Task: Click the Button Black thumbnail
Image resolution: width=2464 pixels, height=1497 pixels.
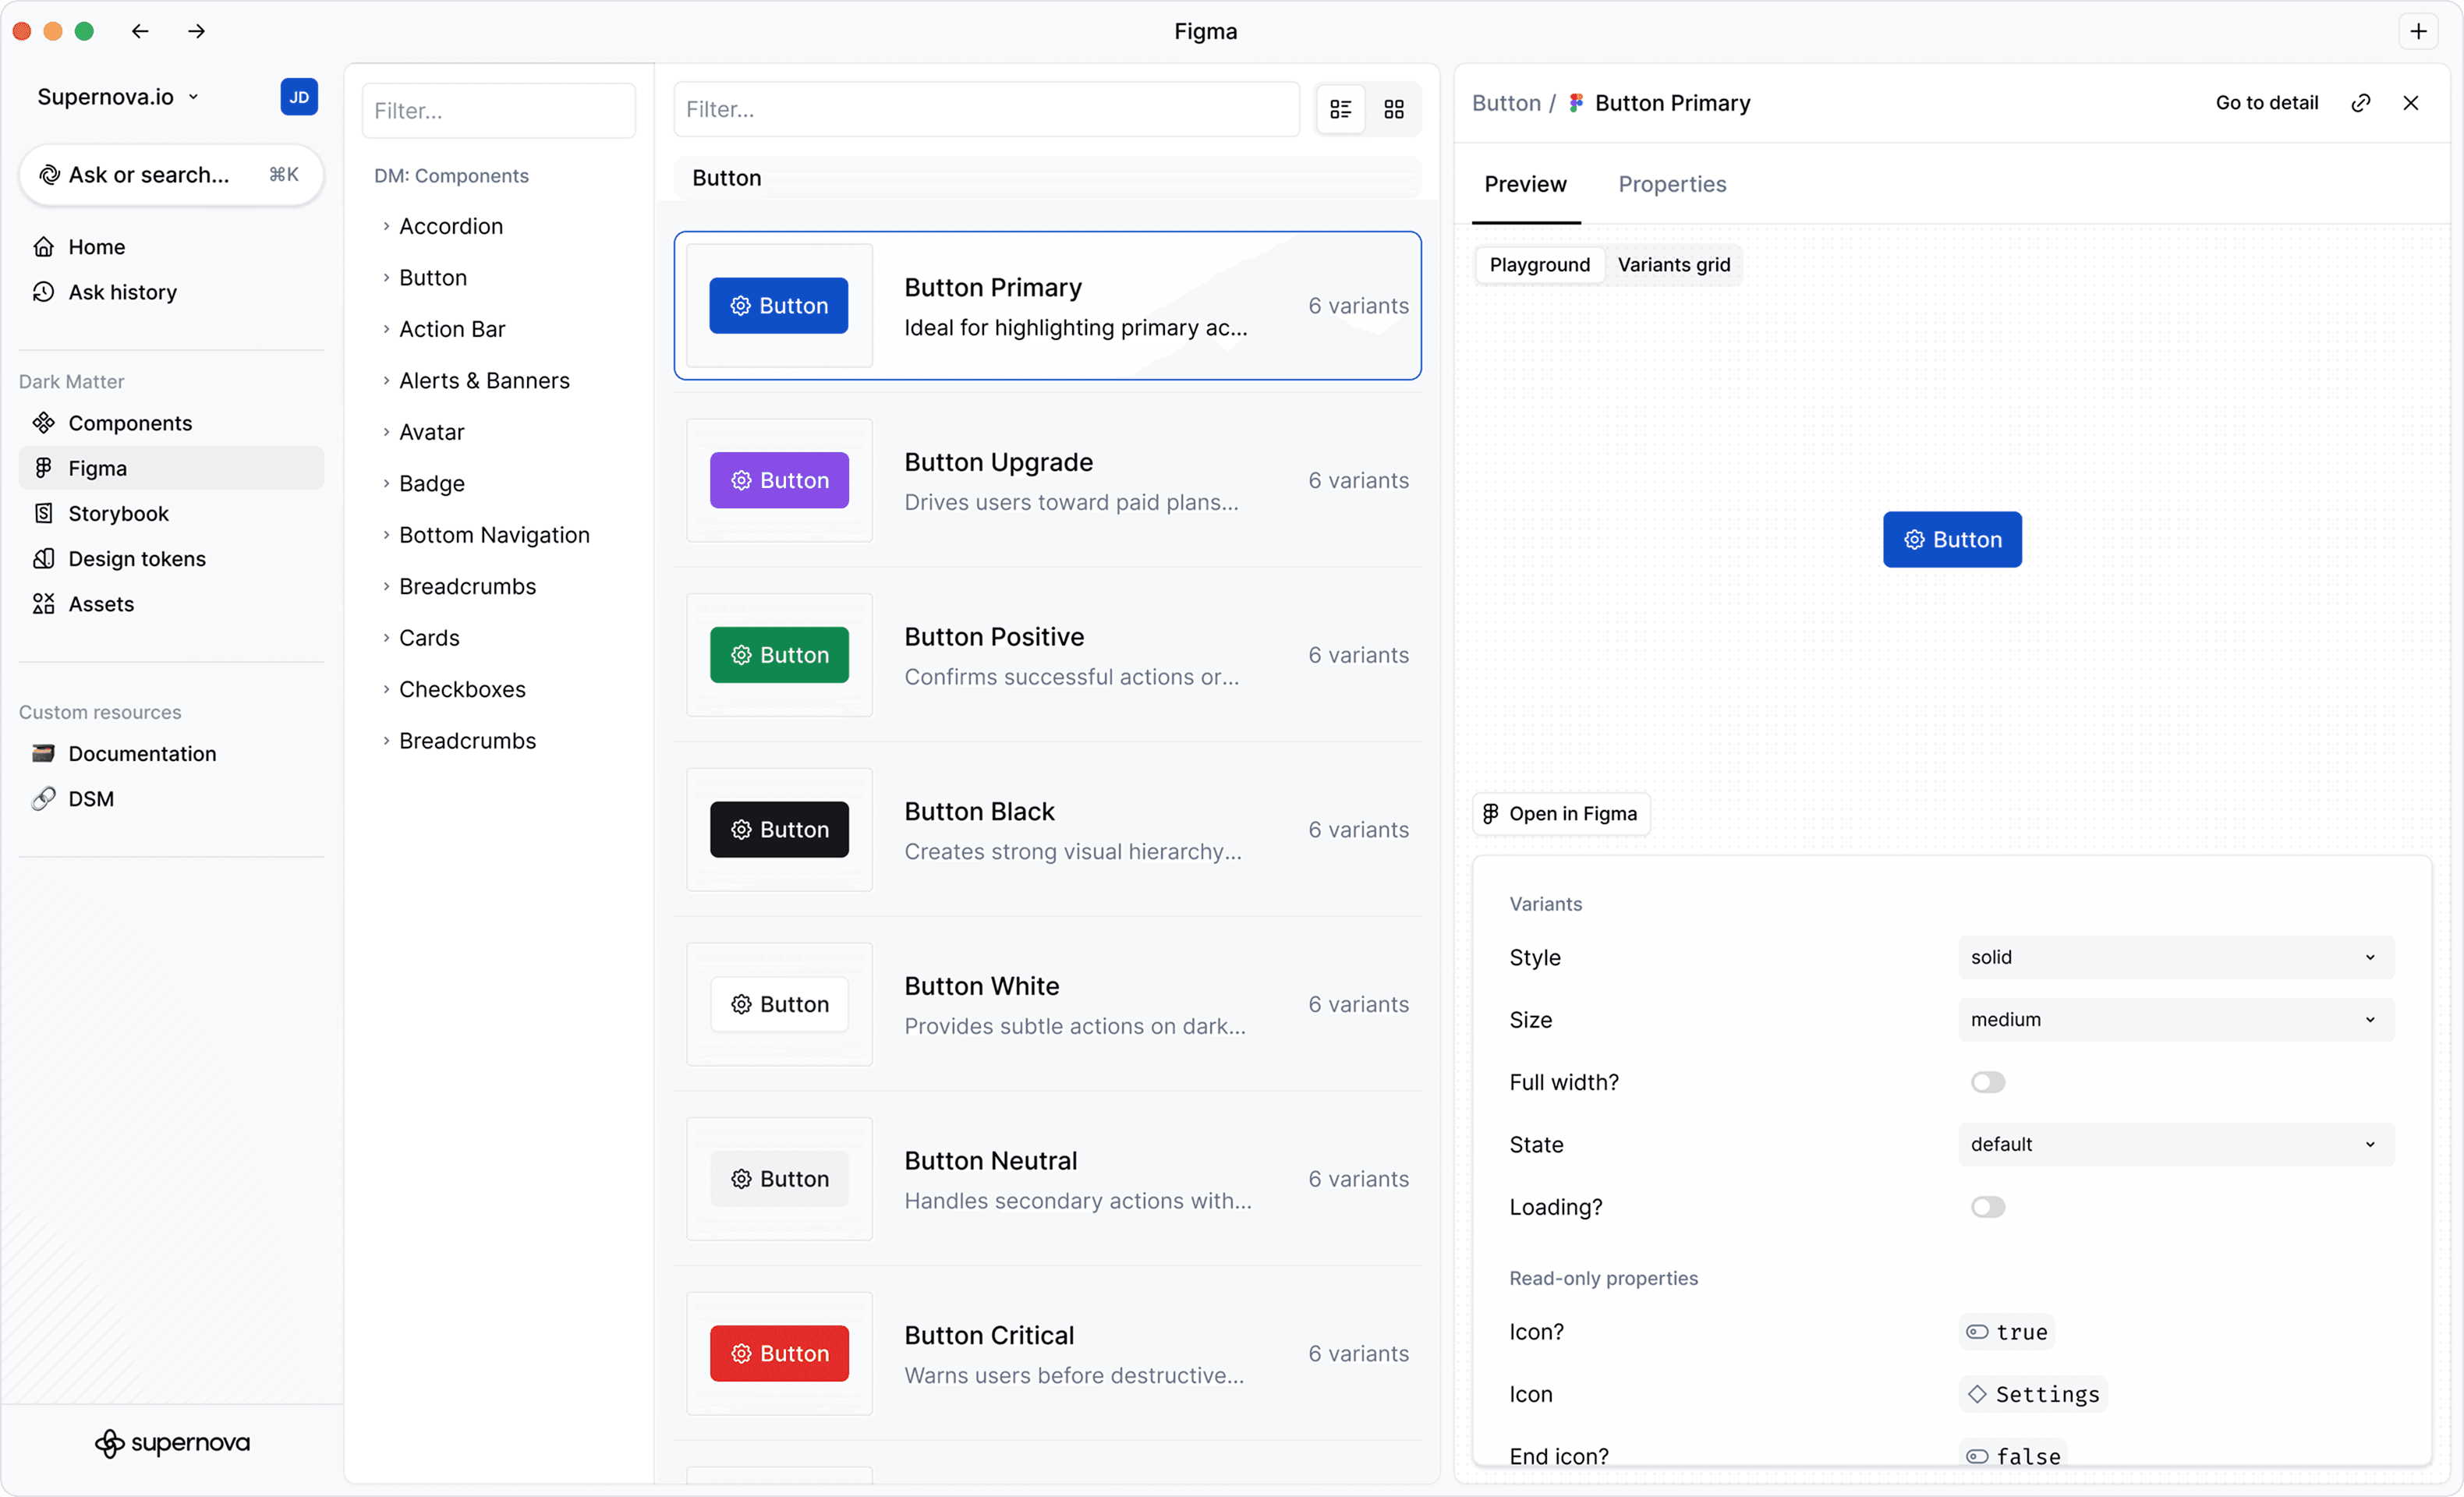Action: tap(779, 830)
